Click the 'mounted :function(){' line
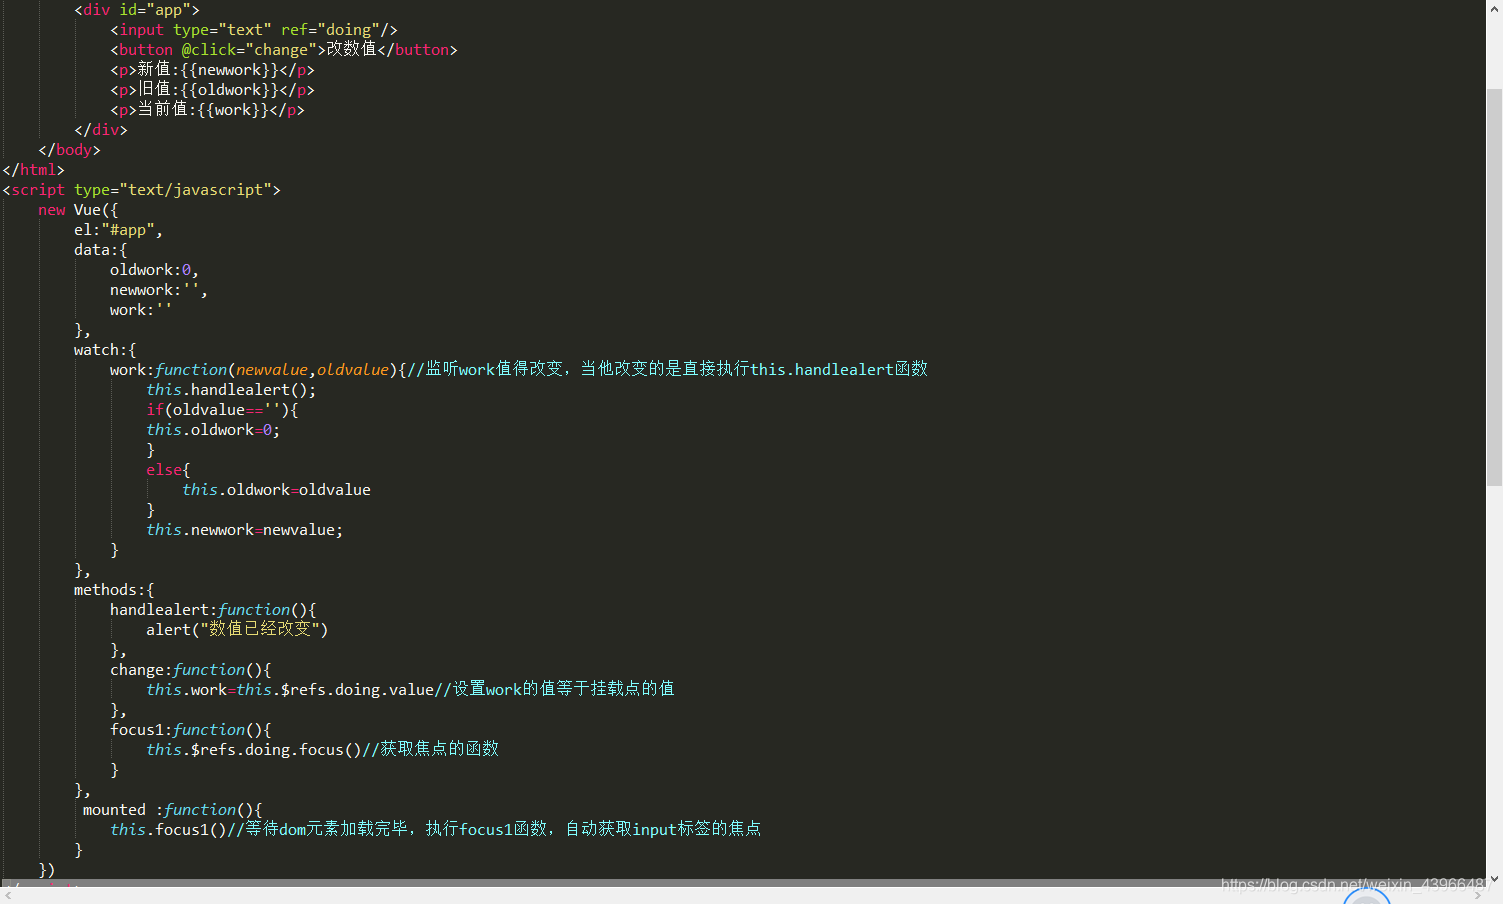 pyautogui.click(x=172, y=810)
